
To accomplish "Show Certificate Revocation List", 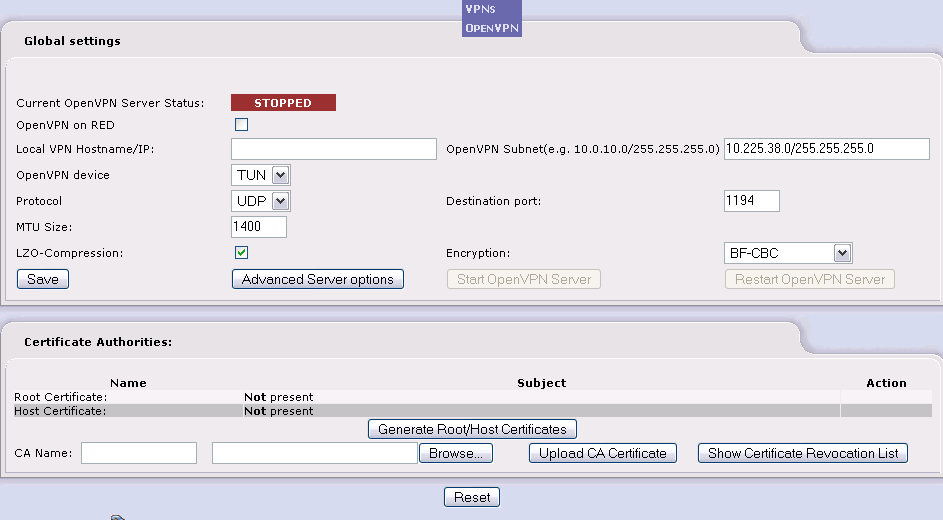I will click(803, 453).
